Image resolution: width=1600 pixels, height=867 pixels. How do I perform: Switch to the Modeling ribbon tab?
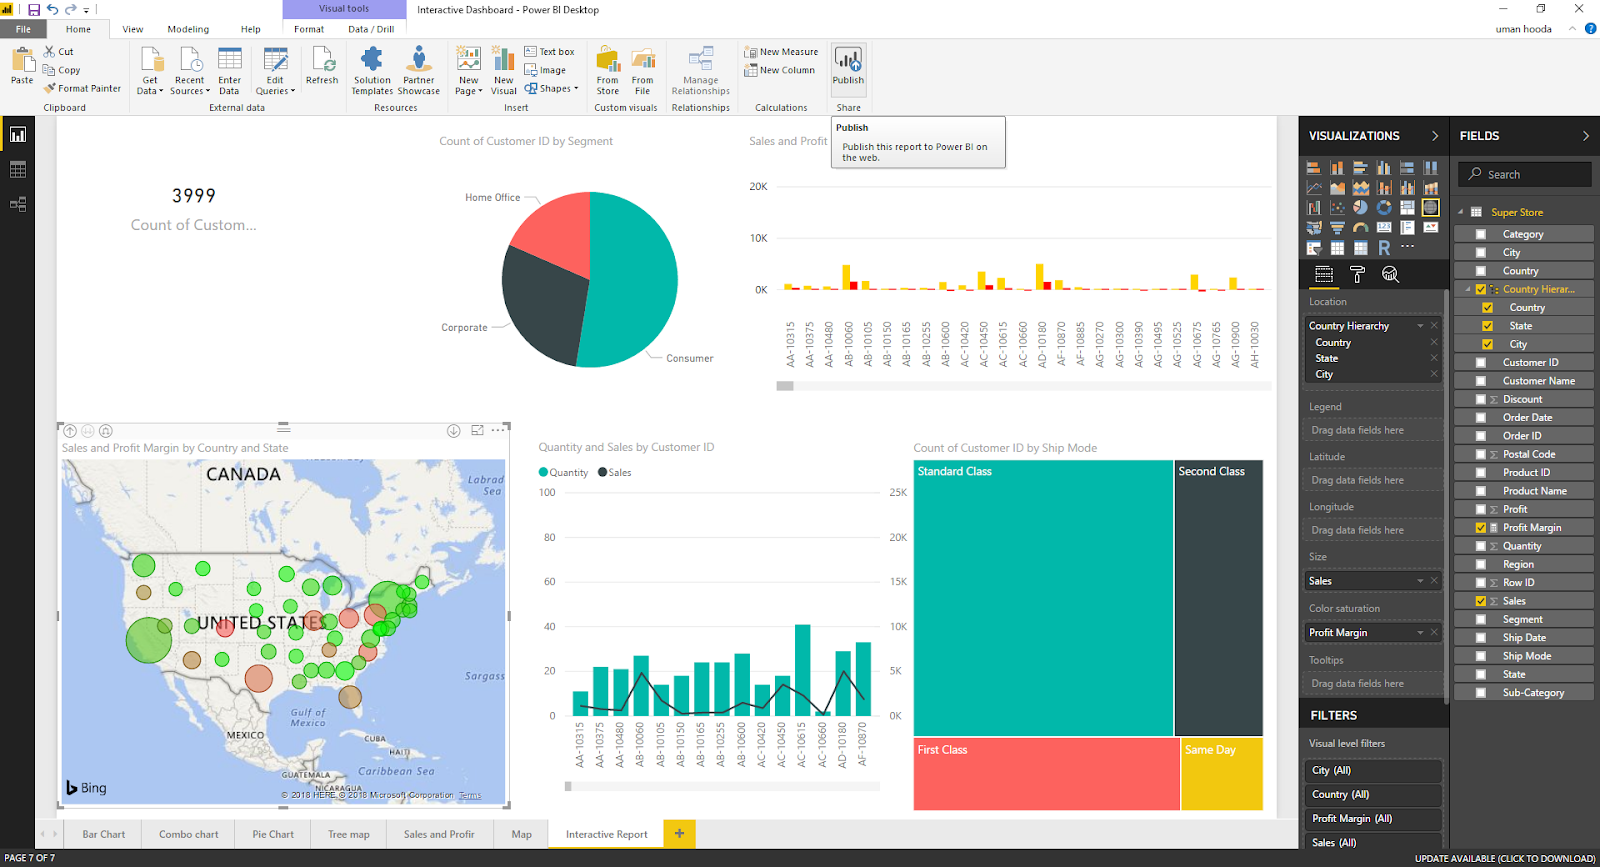(188, 29)
